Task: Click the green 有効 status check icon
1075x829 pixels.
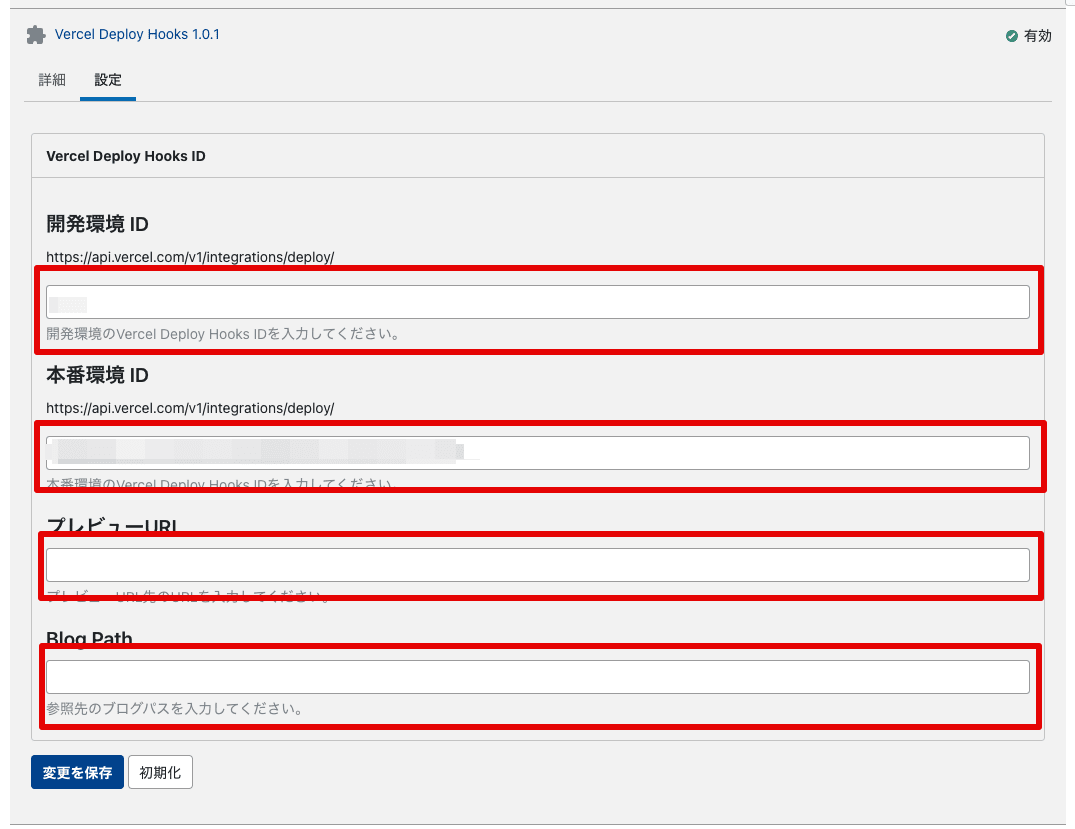Action: (x=1011, y=36)
